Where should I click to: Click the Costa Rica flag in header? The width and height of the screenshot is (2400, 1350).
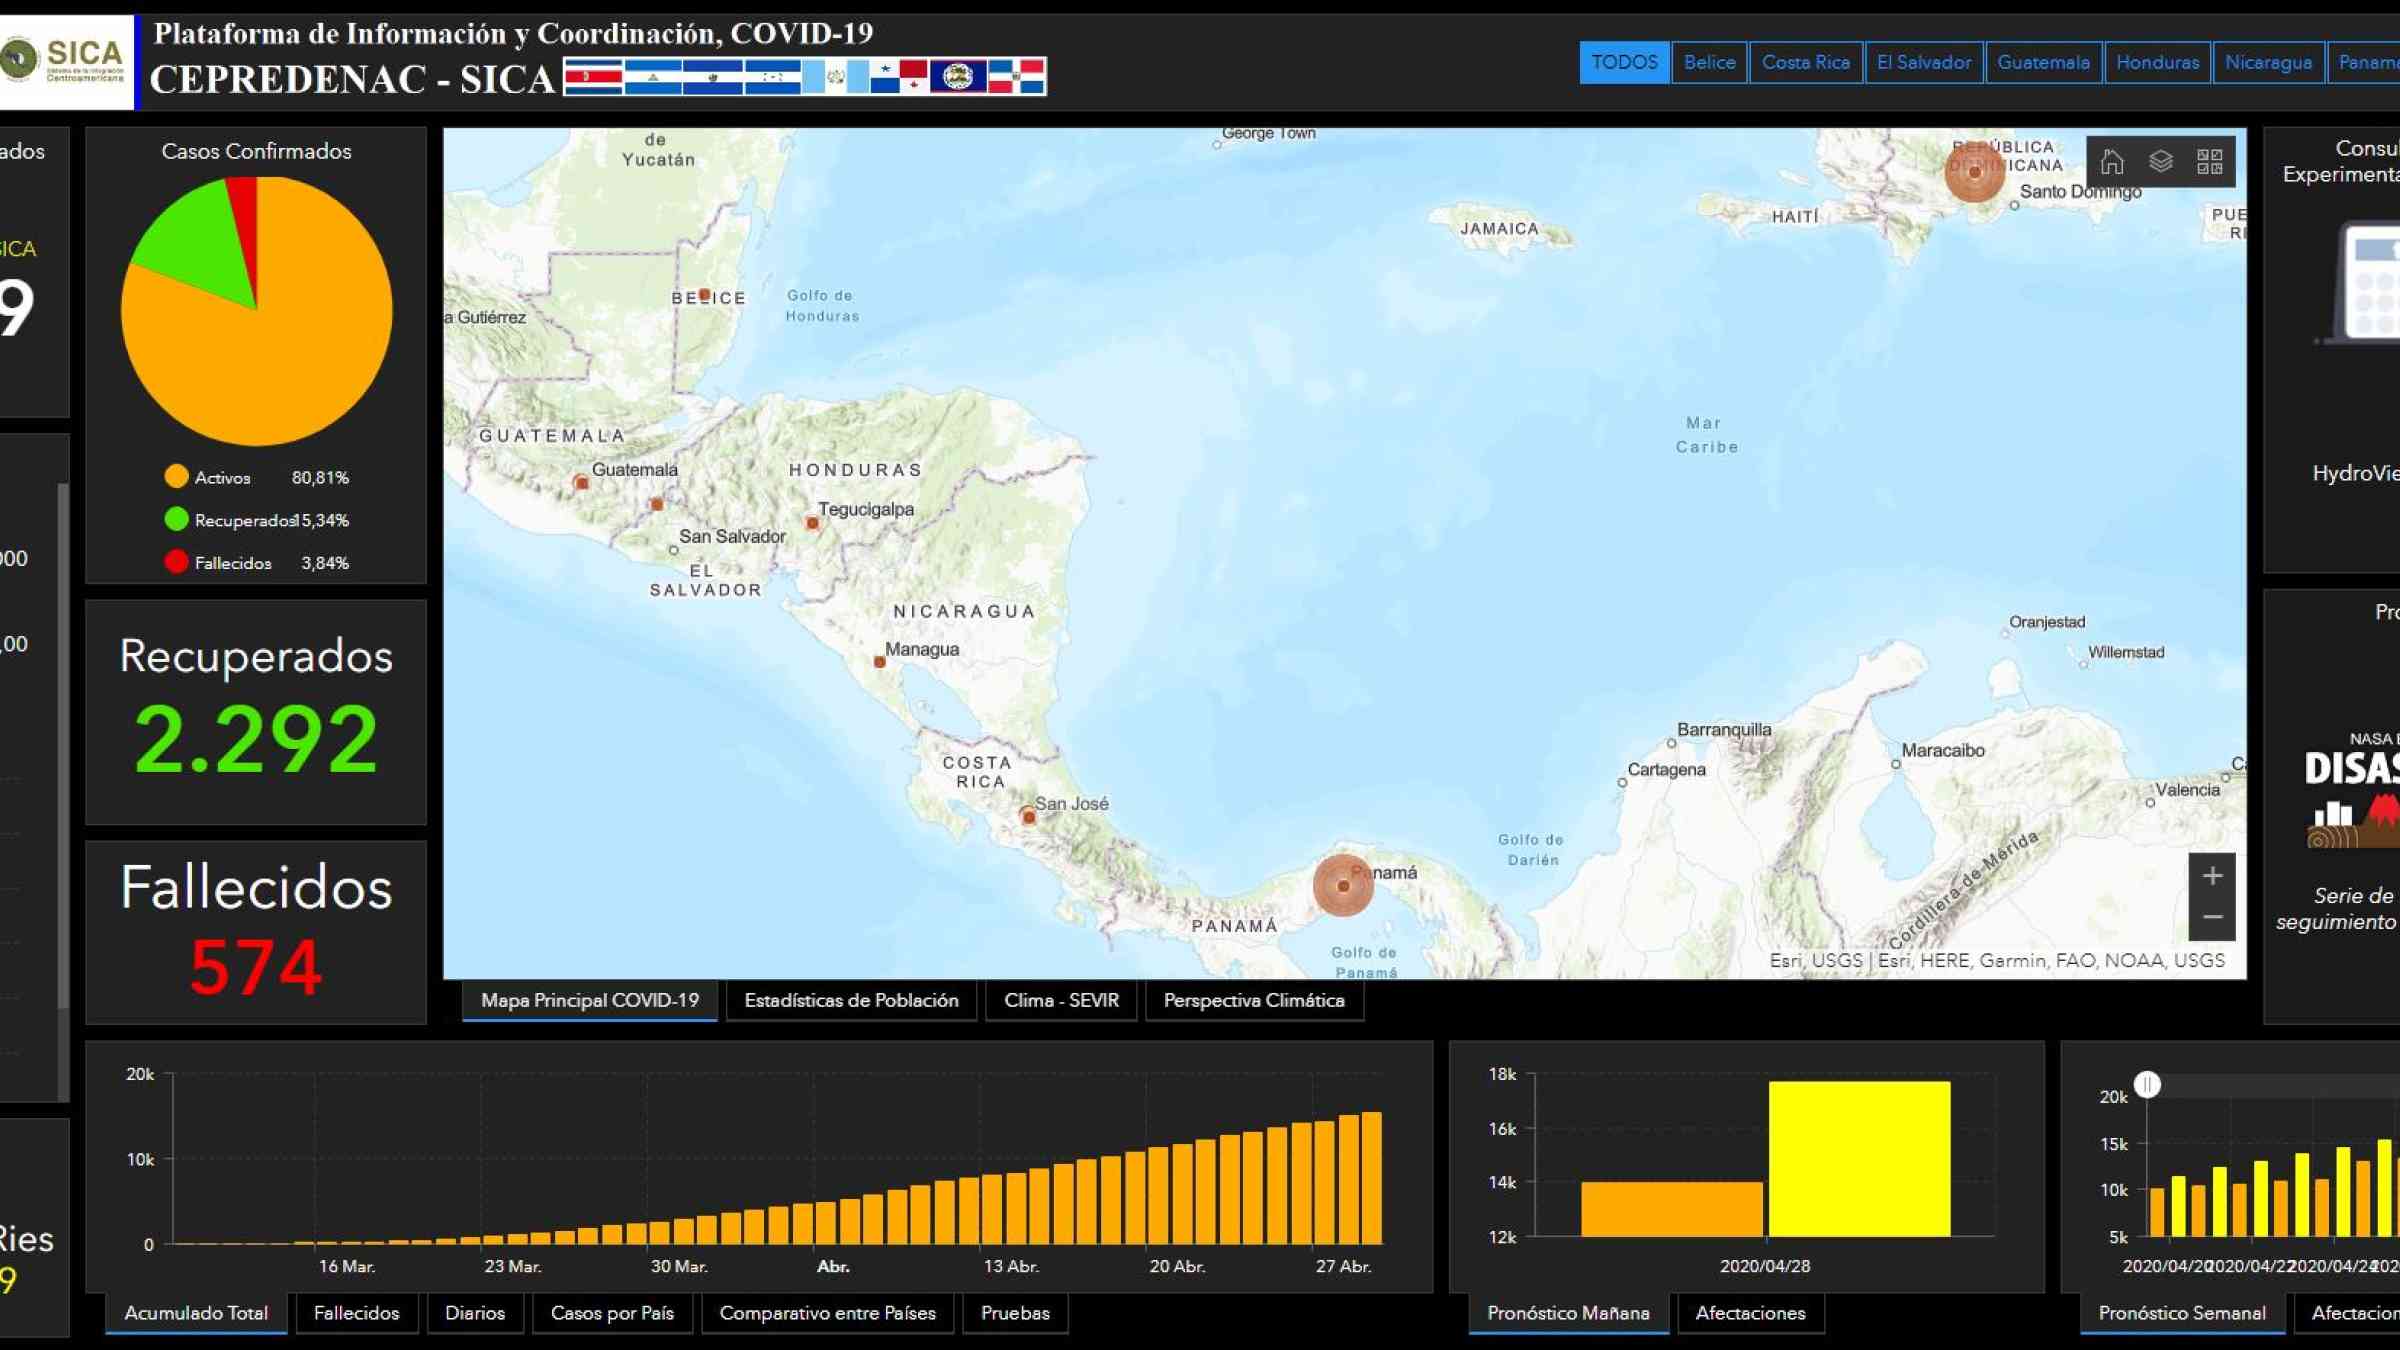coord(593,76)
